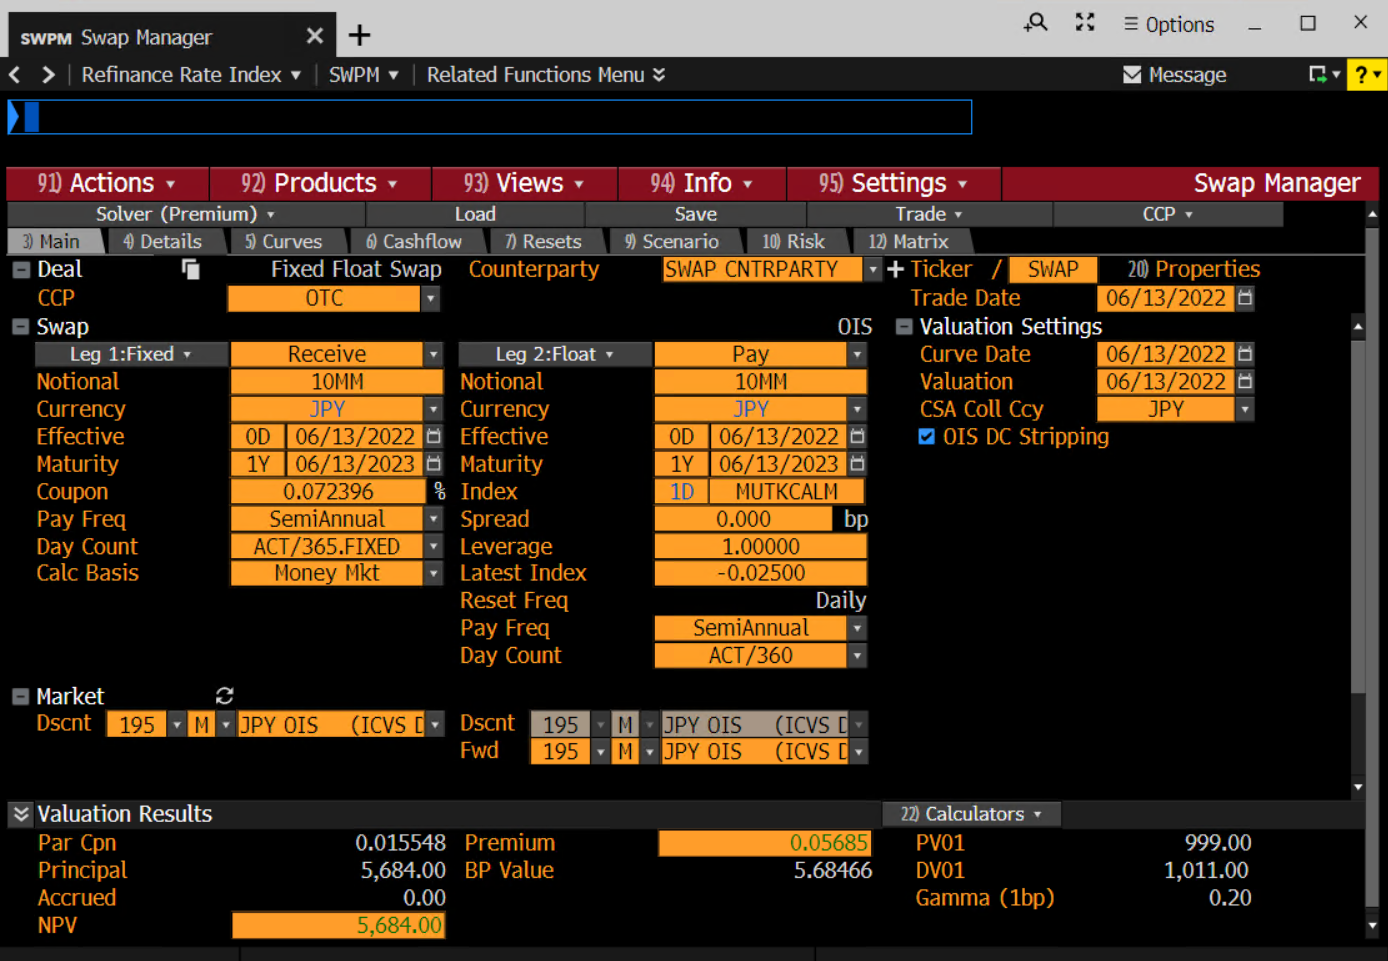Viewport: 1388px width, 961px height.
Task: Open the 91) Actions menu
Action: pyautogui.click(x=107, y=184)
